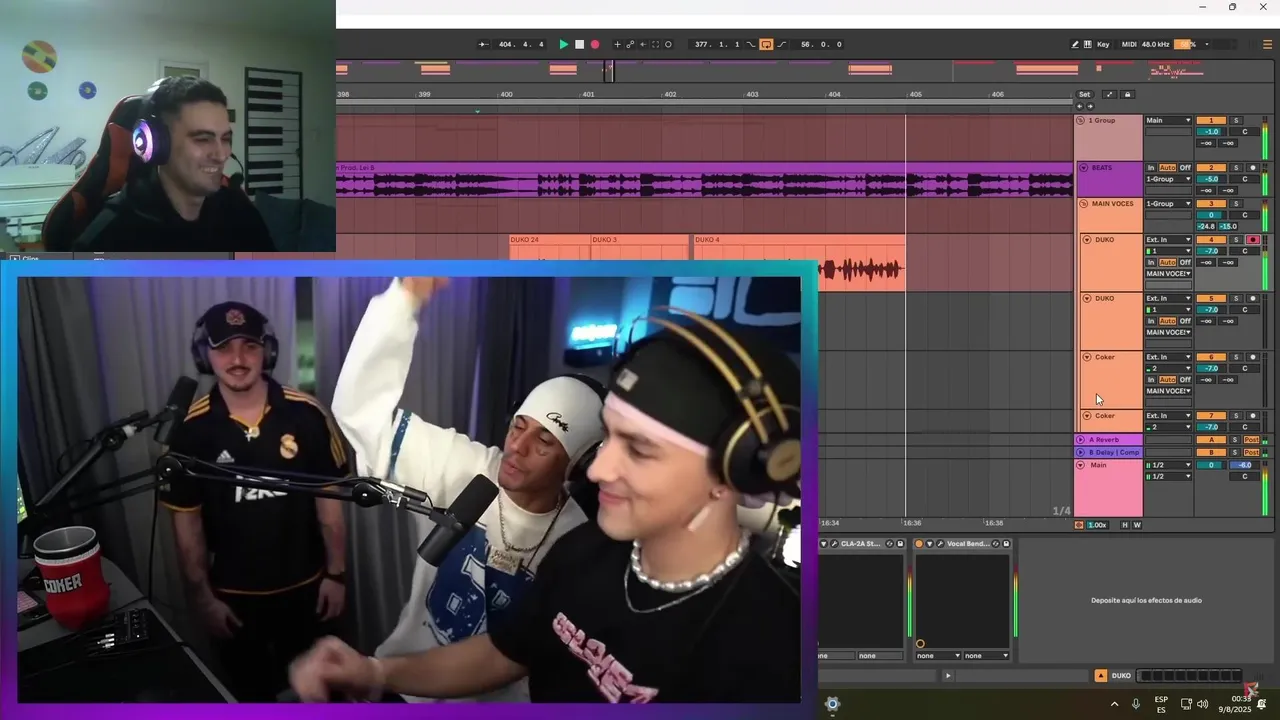Enable Key map mode
This screenshot has width=1280, height=720.
[x=1103, y=45]
